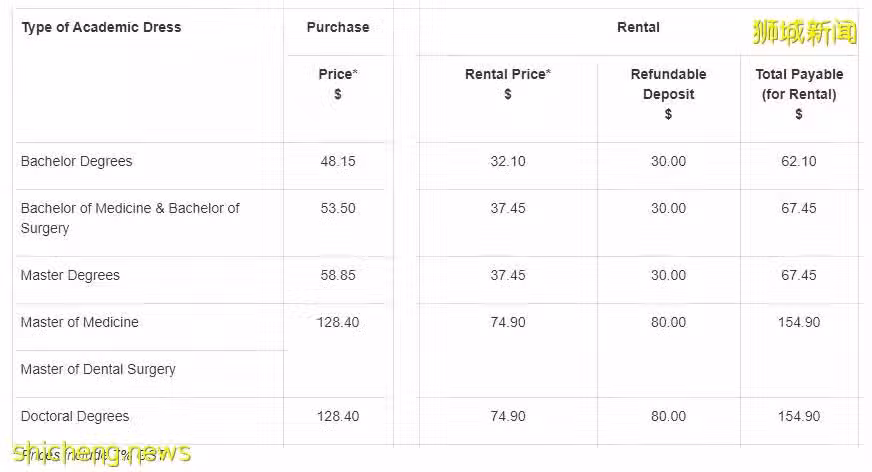Select the Master Degrees row label
Screen dimensions: 872x472
[x=70, y=275]
